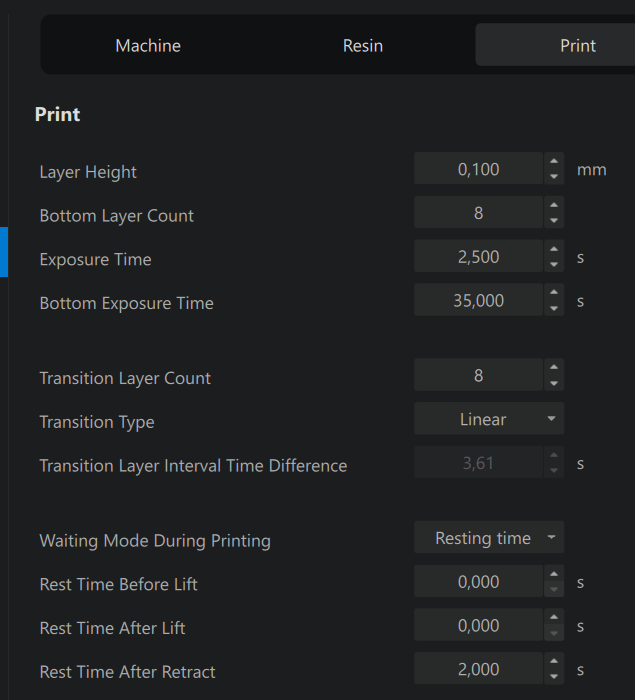Click the Bottom Exposure Time field

click(x=478, y=300)
